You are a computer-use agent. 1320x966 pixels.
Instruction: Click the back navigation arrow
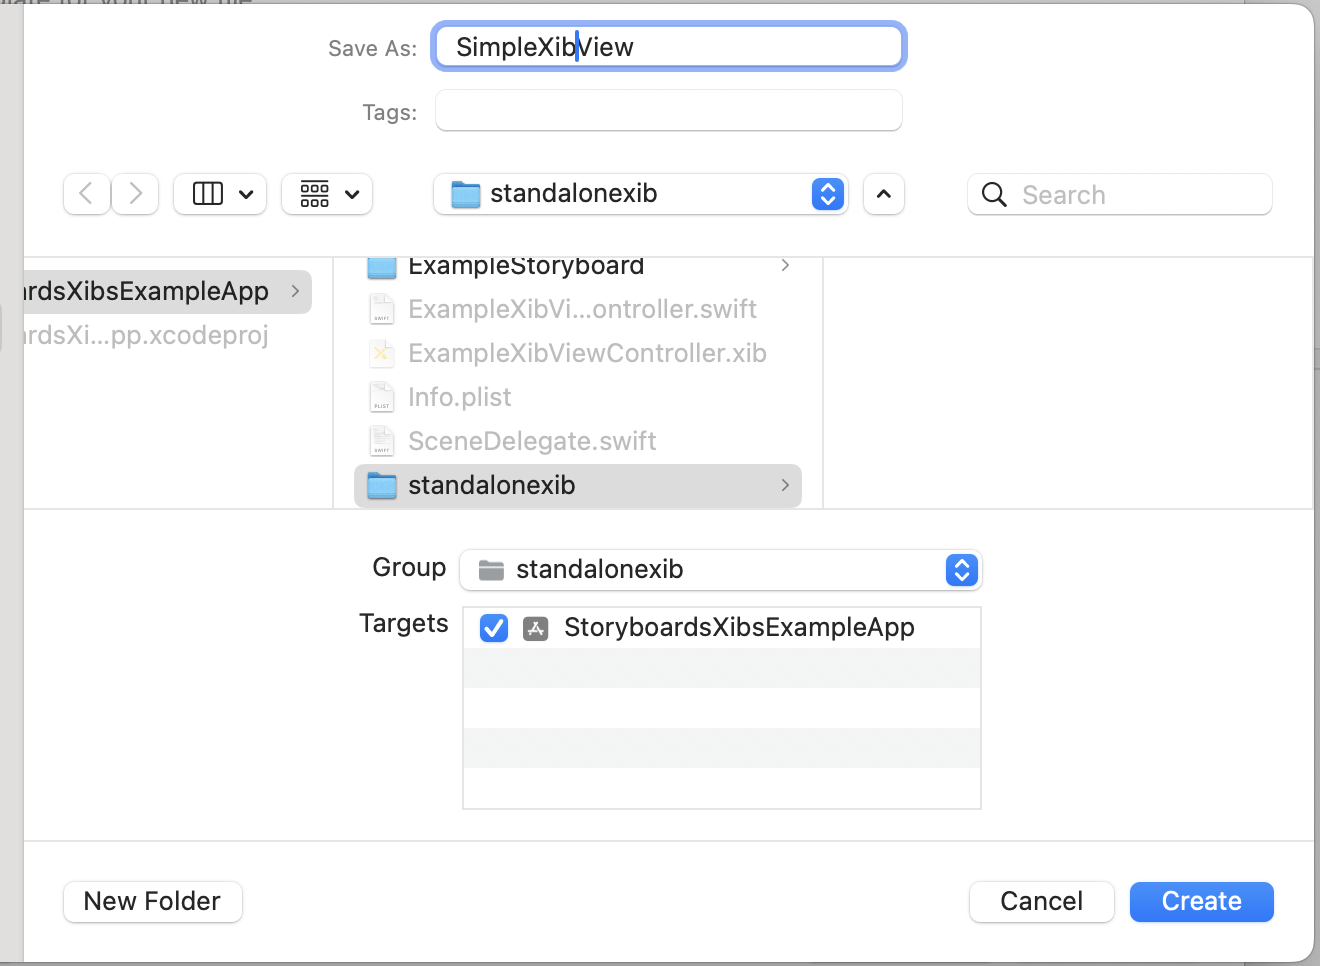(x=87, y=194)
